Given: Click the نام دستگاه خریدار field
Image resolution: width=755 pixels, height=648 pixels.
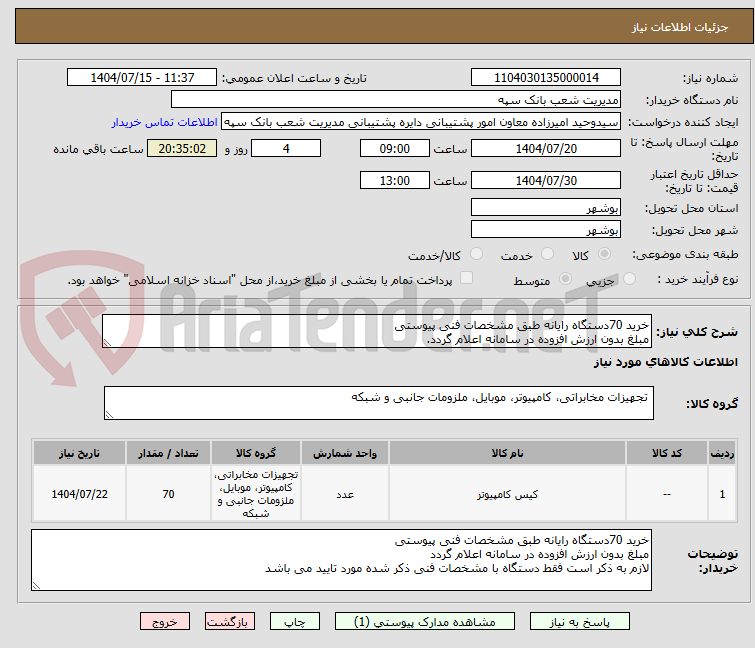Looking at the screenshot, I should (x=396, y=100).
